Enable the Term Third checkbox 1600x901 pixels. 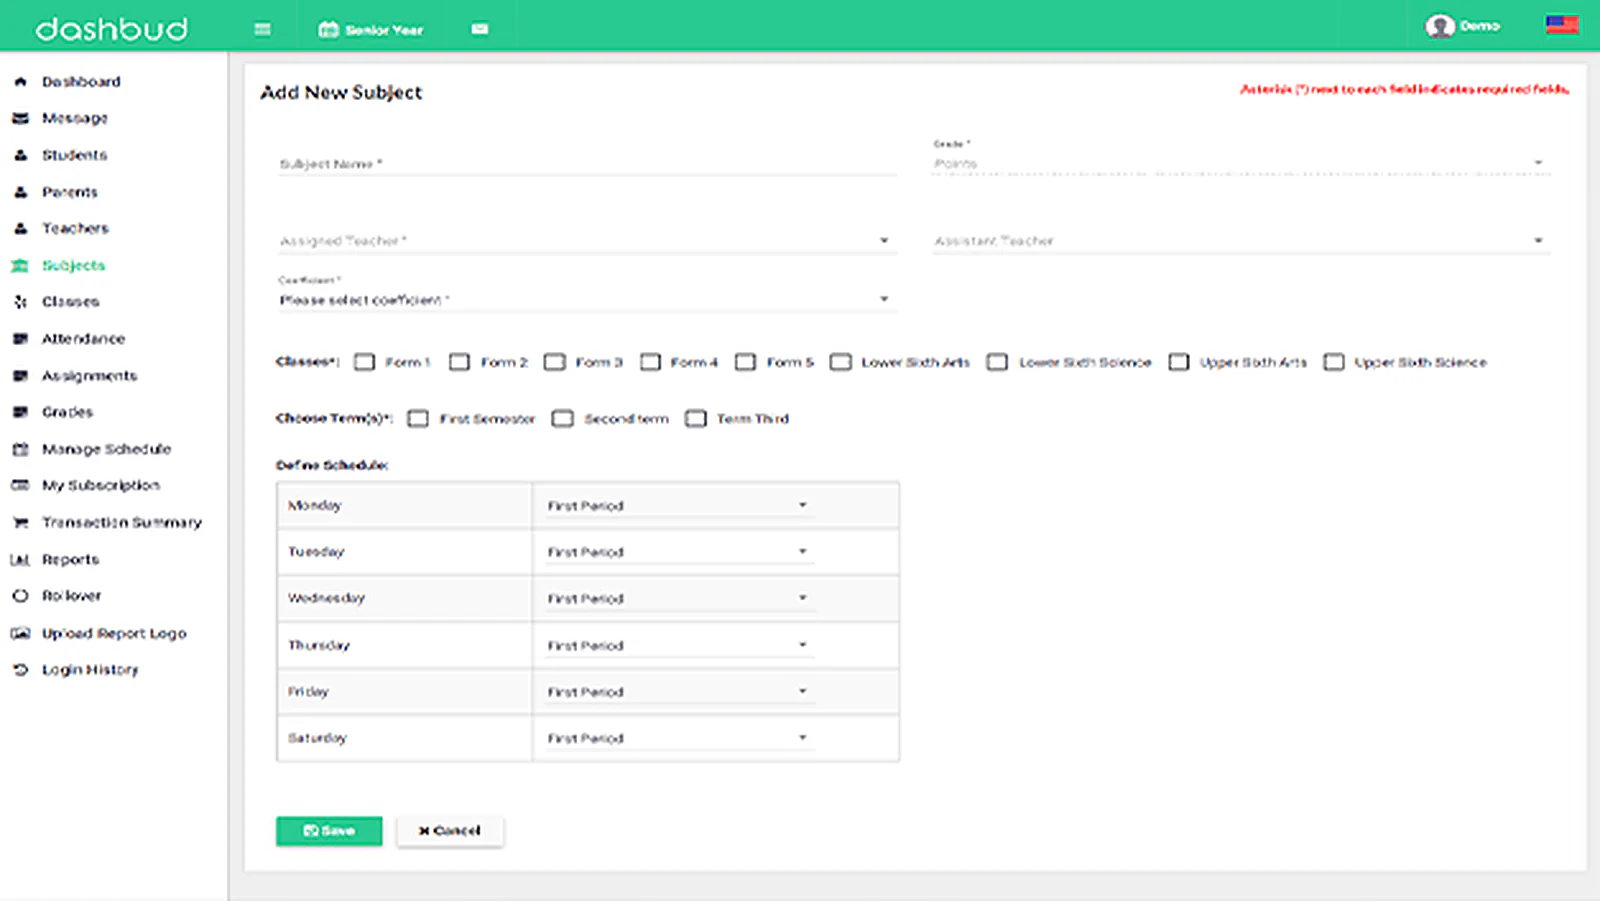point(696,418)
